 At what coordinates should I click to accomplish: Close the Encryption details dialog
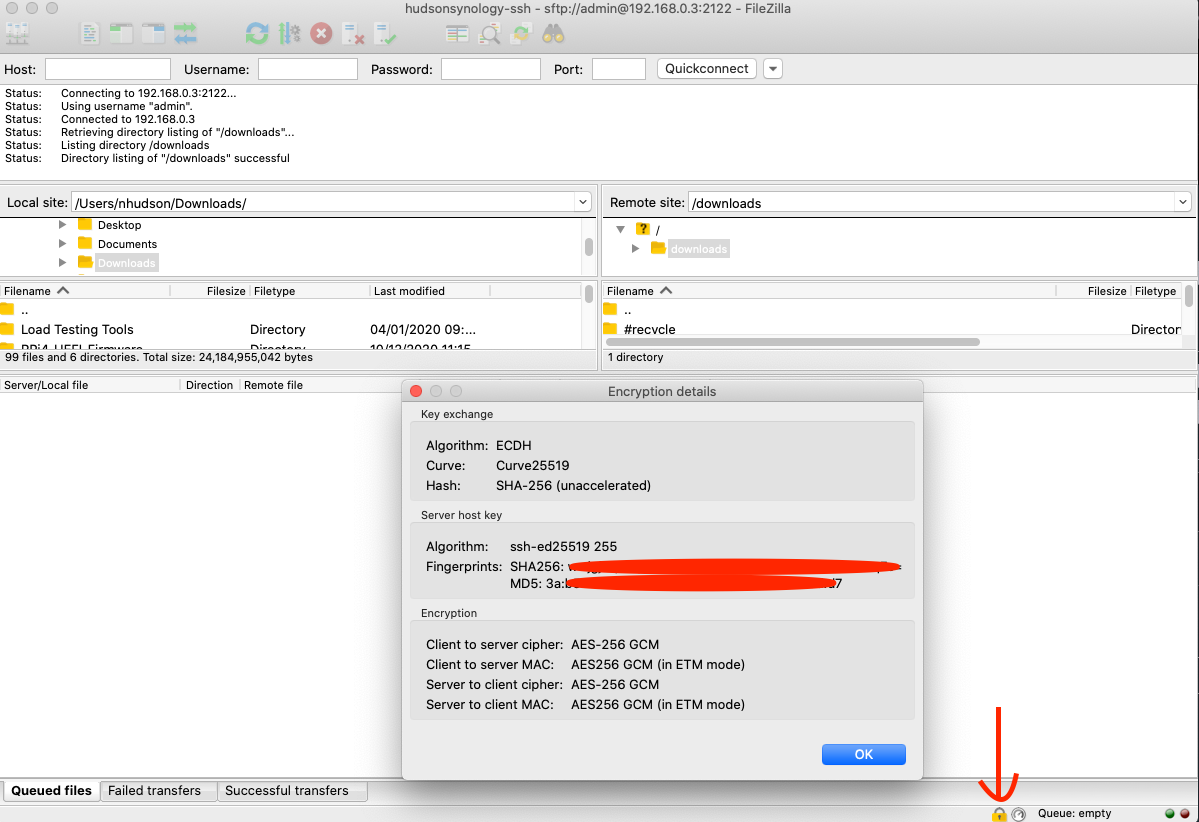416,392
